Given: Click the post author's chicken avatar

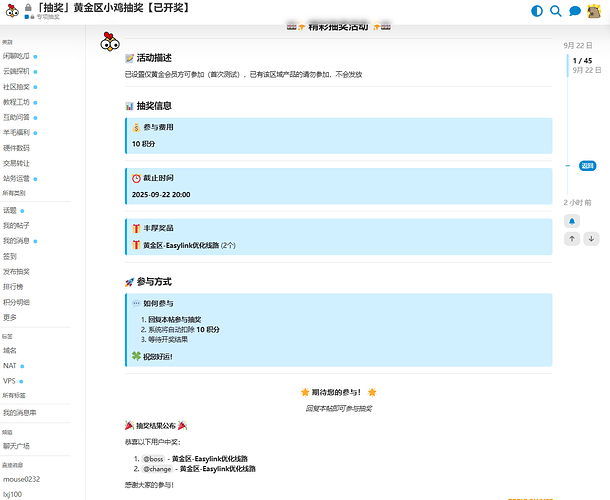Looking at the screenshot, I should (x=111, y=42).
